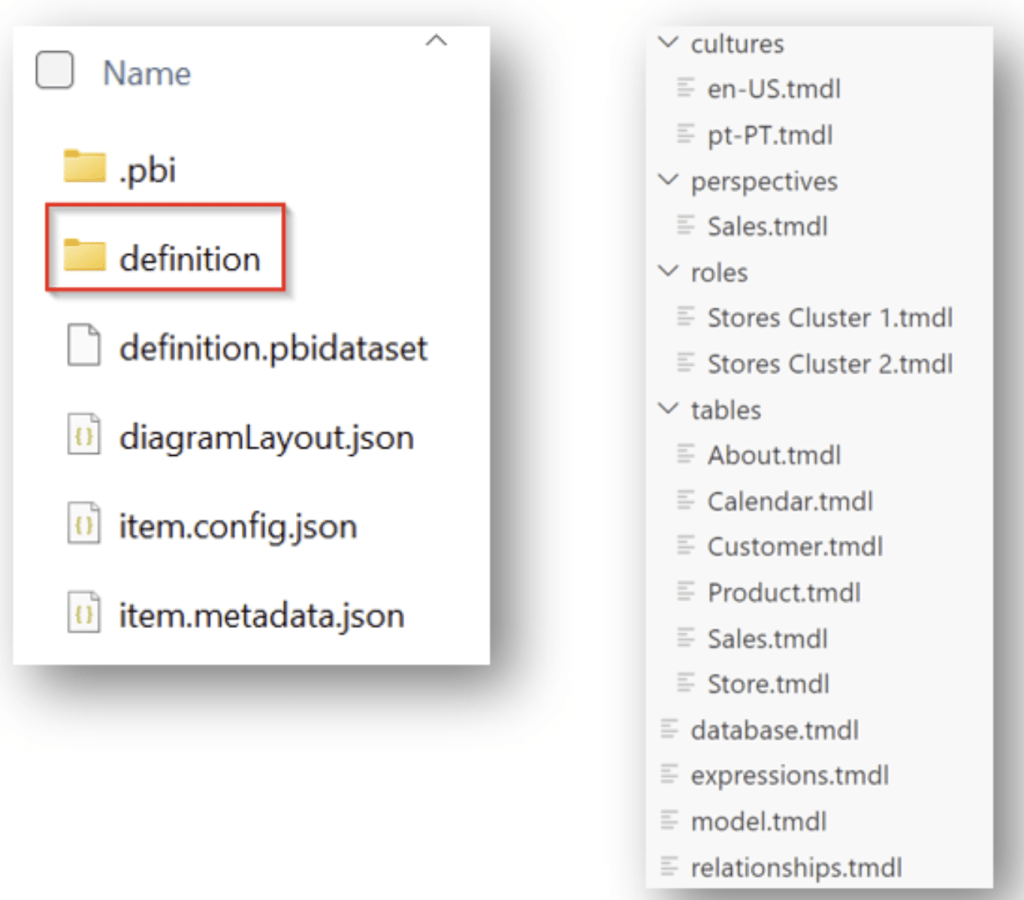Click the file icon beside database.tmdl
This screenshot has width=1024, height=900.
(669, 730)
